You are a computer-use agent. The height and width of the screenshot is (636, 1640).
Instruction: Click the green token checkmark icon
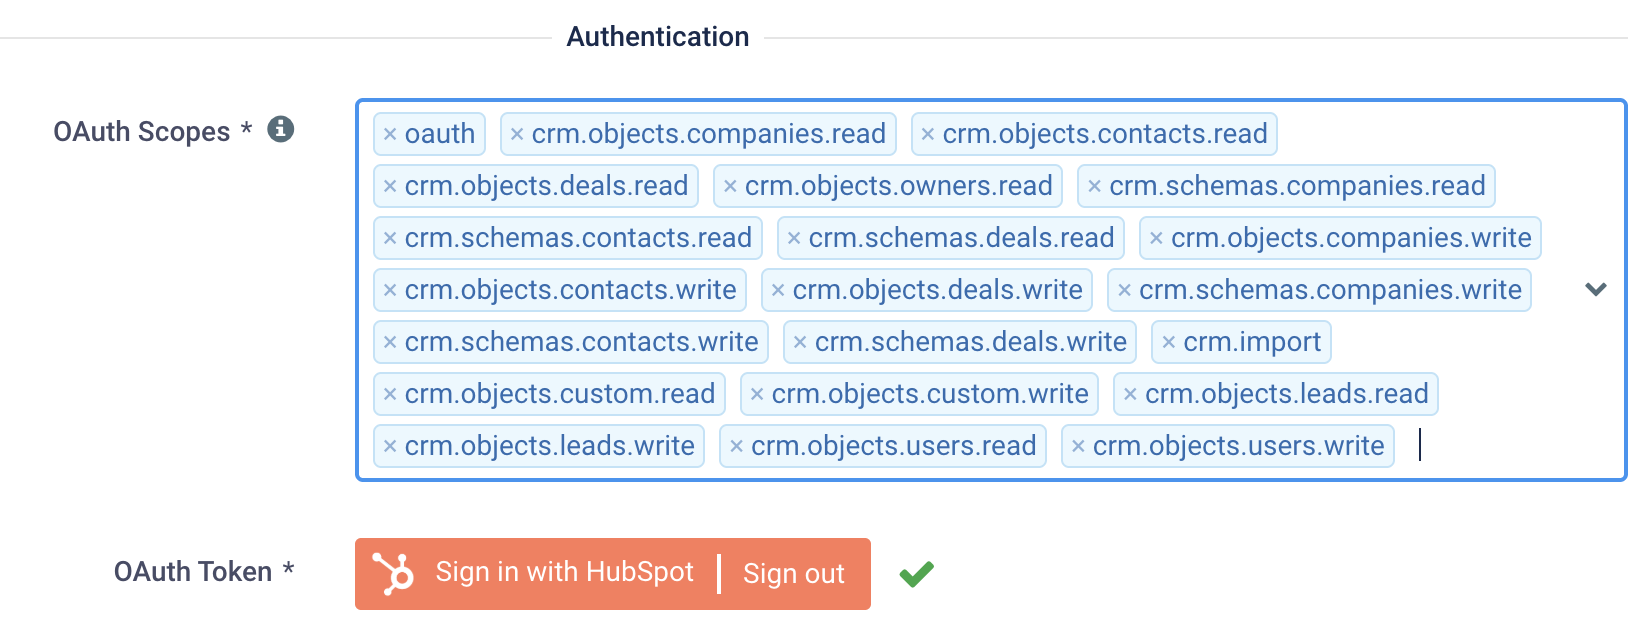point(916,574)
